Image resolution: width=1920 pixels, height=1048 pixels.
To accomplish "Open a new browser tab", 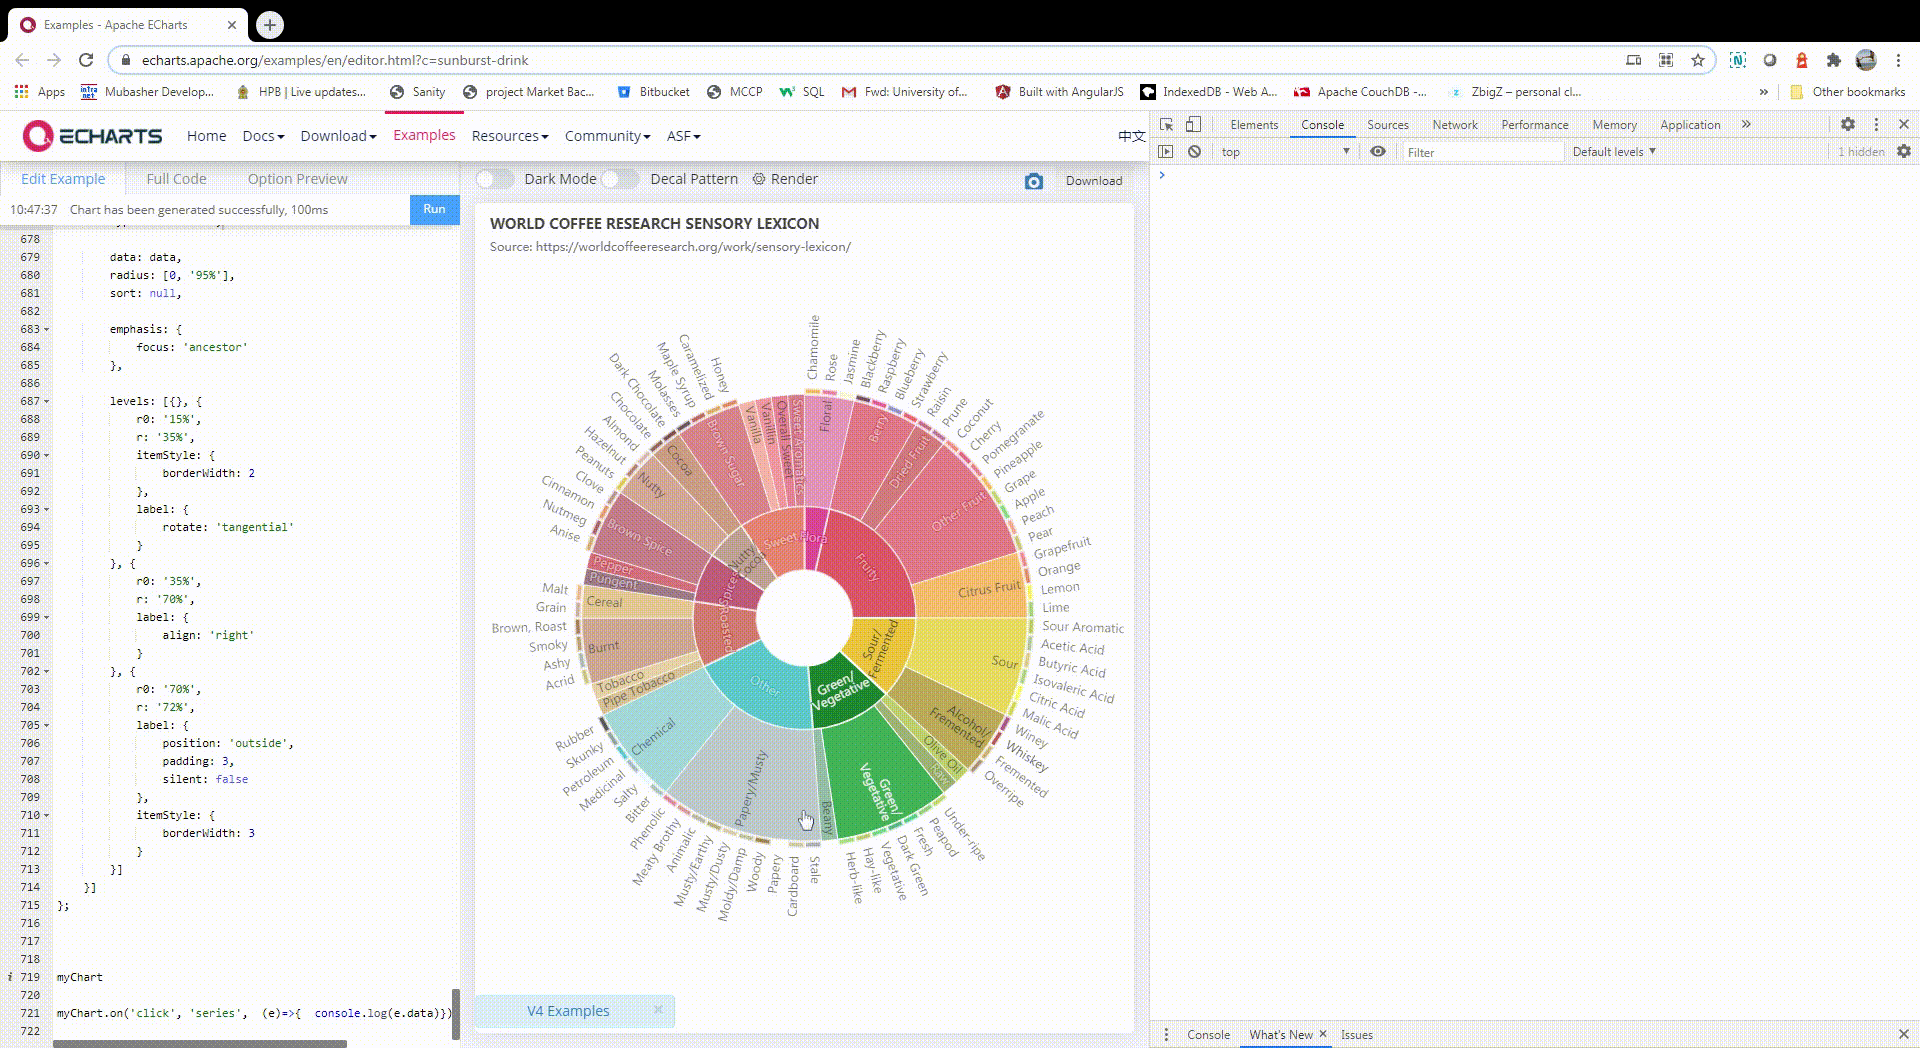I will tap(270, 24).
